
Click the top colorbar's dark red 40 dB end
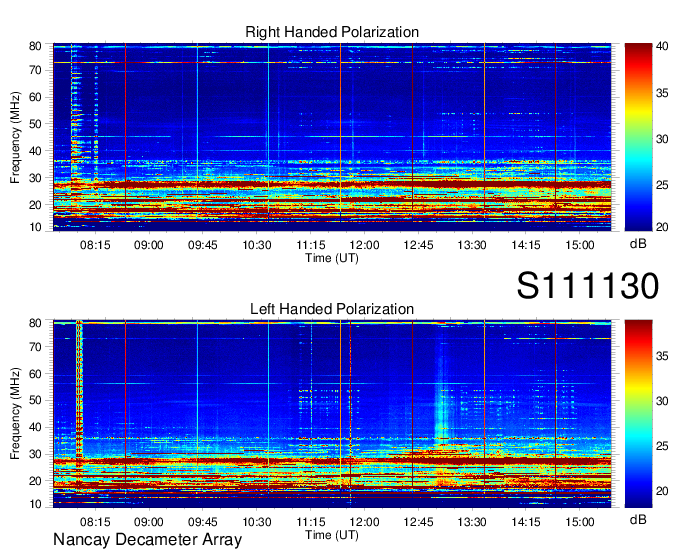638,47
